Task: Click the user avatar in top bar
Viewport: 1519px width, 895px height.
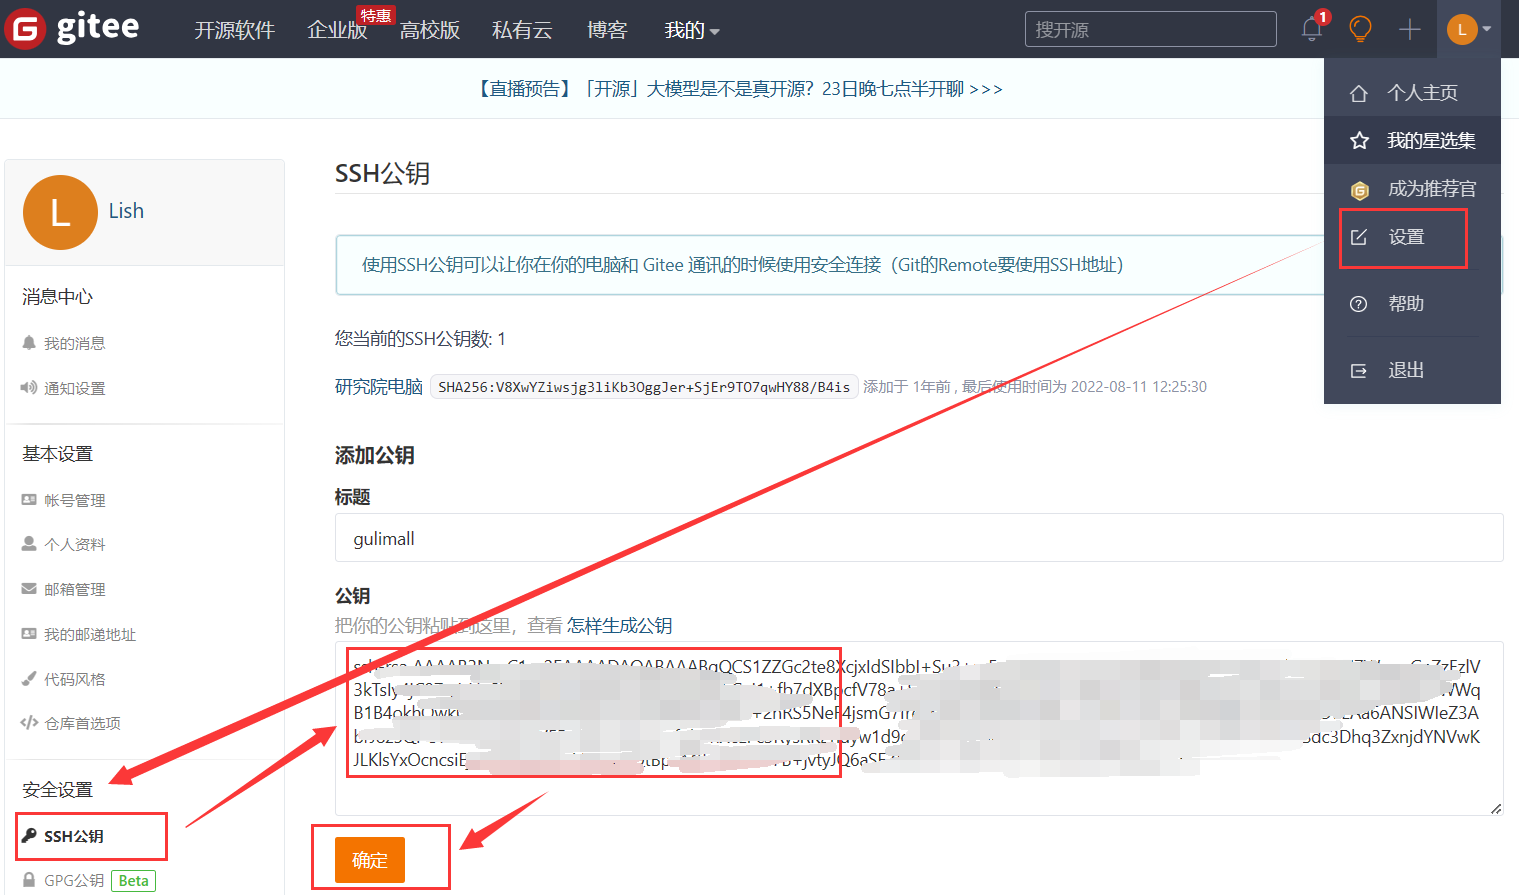Action: 1462,29
